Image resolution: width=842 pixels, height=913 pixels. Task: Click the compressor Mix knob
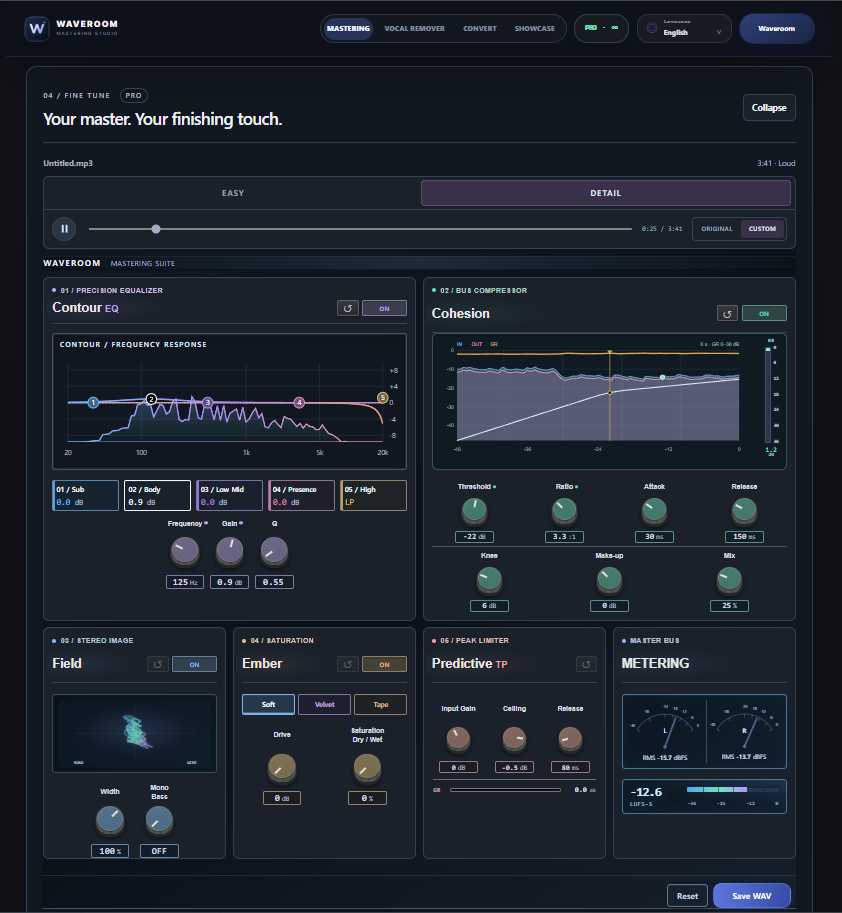pyautogui.click(x=729, y=580)
